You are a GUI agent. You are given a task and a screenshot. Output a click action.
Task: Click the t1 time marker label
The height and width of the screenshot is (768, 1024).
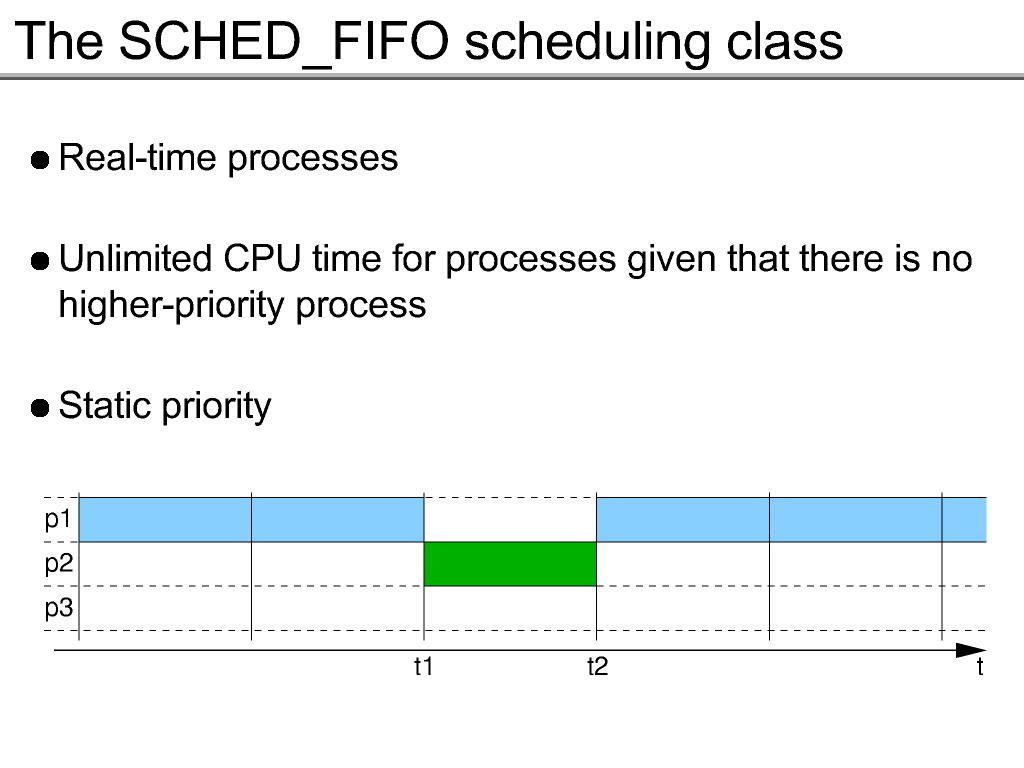[x=424, y=667]
